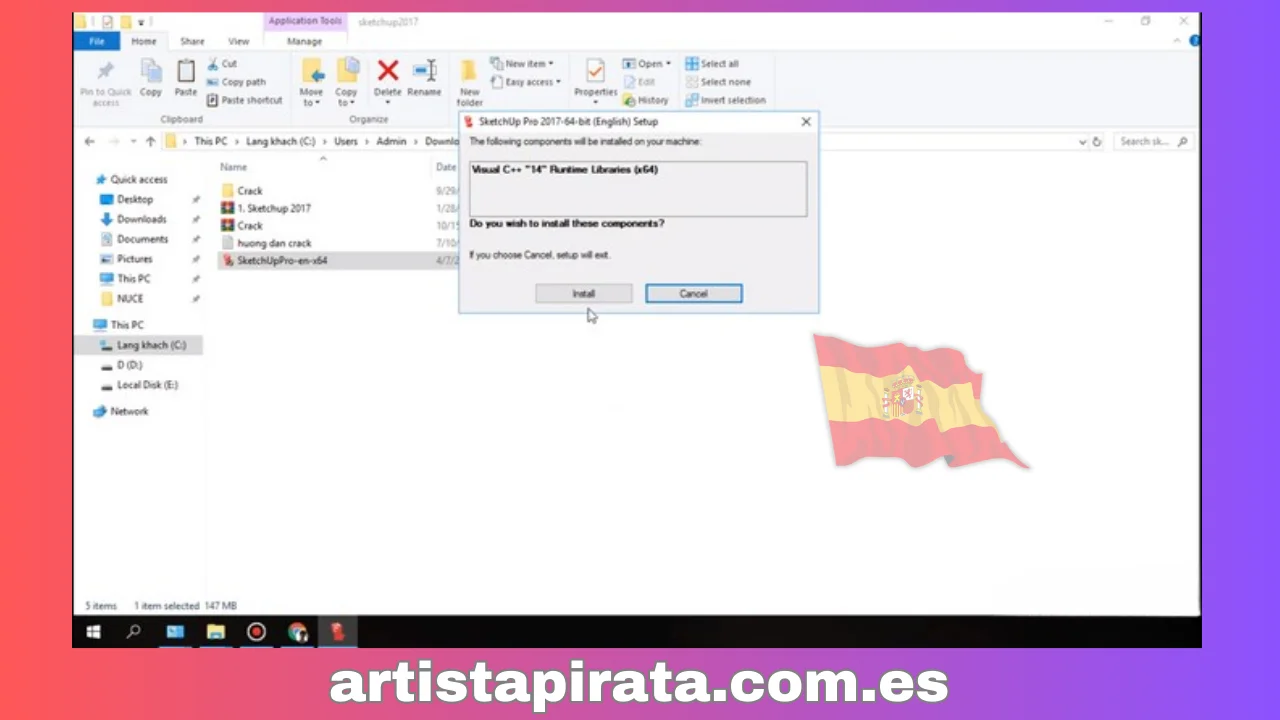This screenshot has width=1280, height=720.
Task: Click the Cut scissors icon
Action: pyautogui.click(x=214, y=64)
